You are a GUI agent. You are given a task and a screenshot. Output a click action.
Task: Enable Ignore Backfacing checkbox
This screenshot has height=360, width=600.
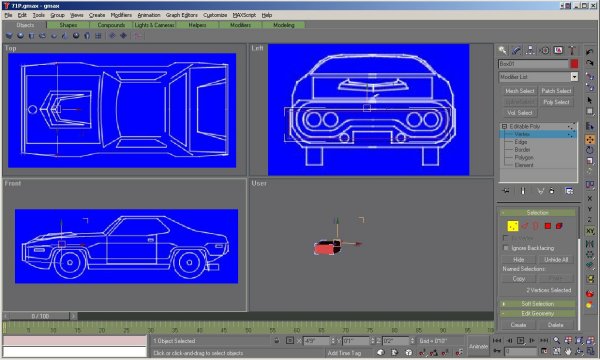tap(506, 248)
